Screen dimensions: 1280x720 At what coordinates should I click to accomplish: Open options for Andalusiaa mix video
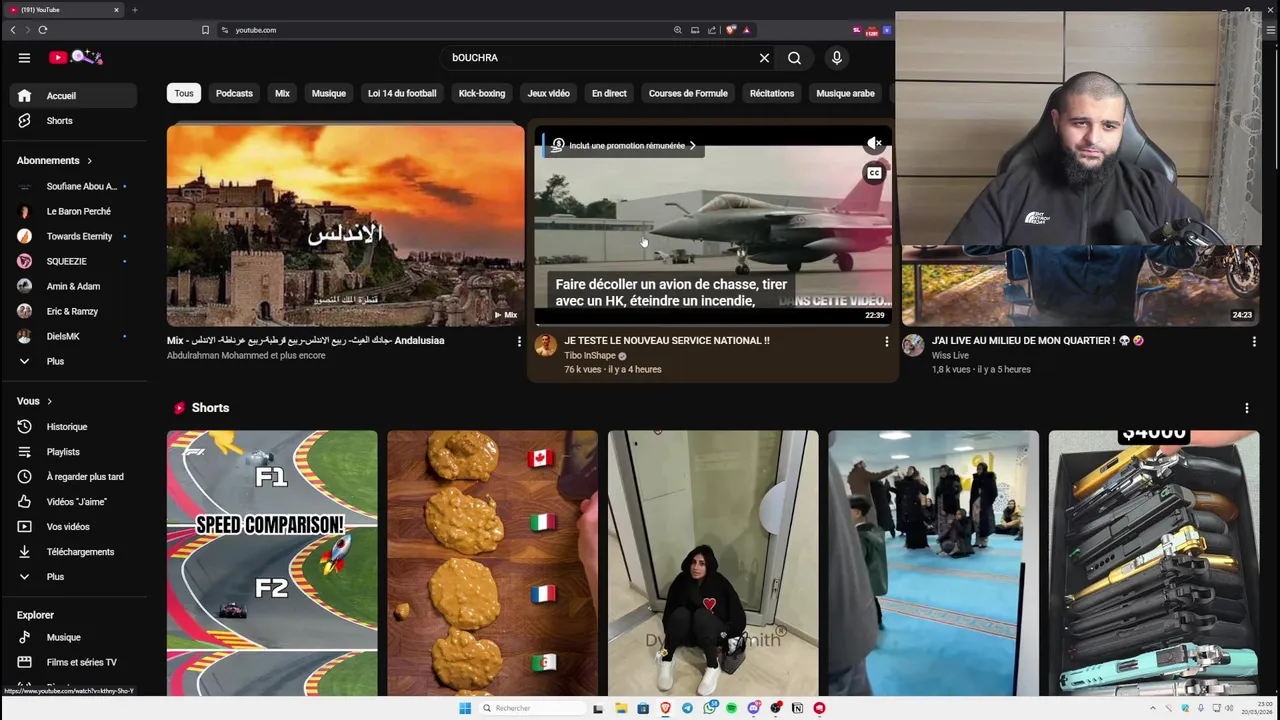tap(519, 342)
